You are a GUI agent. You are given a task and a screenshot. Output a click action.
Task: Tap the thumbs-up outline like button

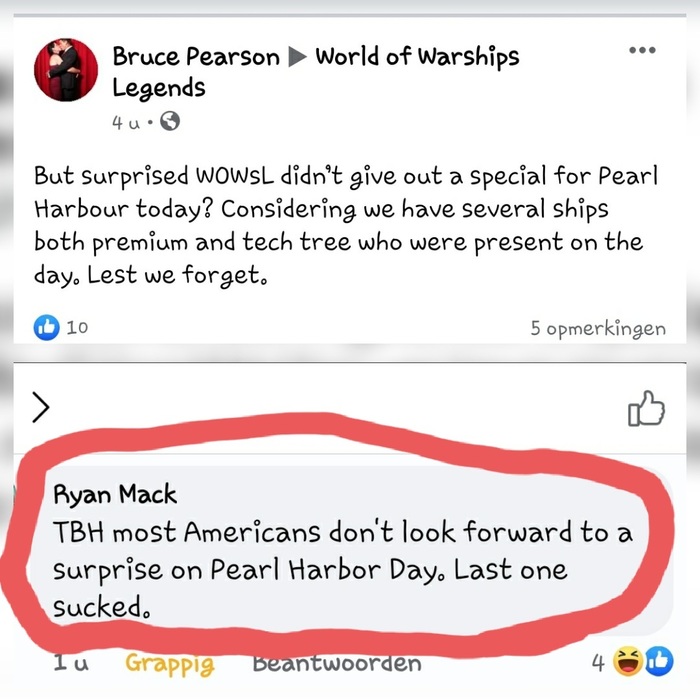pyautogui.click(x=646, y=408)
